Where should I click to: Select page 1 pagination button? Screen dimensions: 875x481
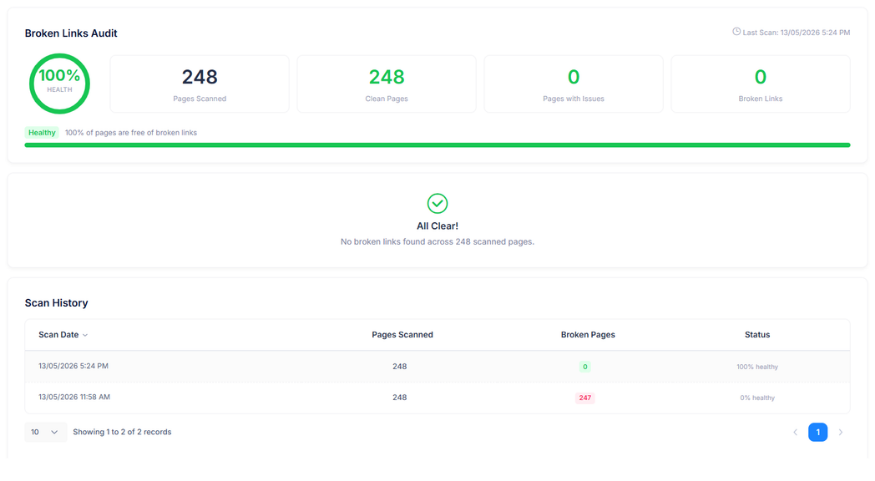point(818,432)
